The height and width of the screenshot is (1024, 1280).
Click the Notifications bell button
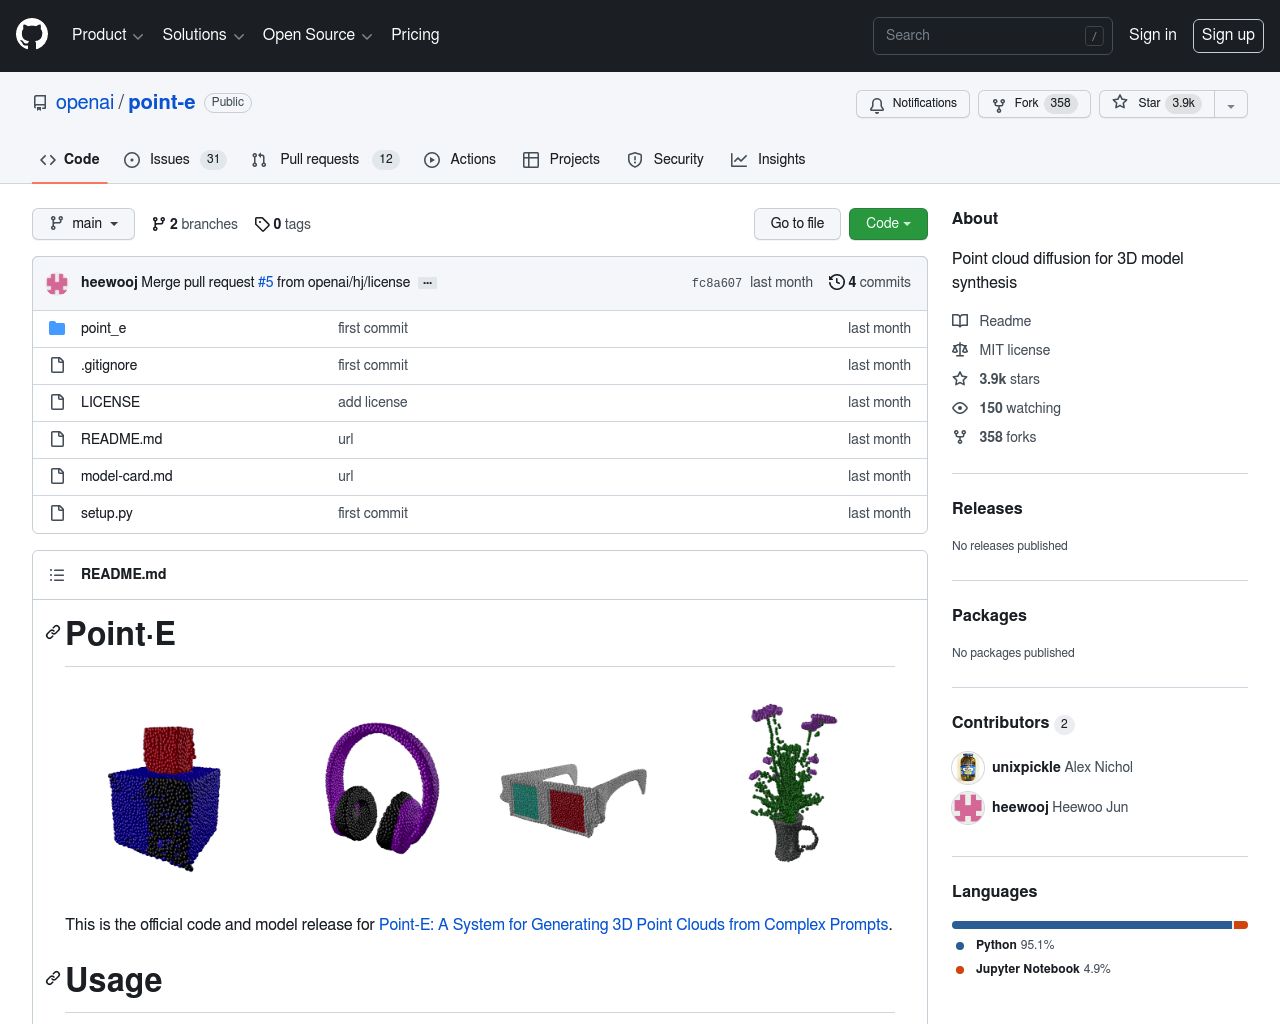pyautogui.click(x=913, y=104)
